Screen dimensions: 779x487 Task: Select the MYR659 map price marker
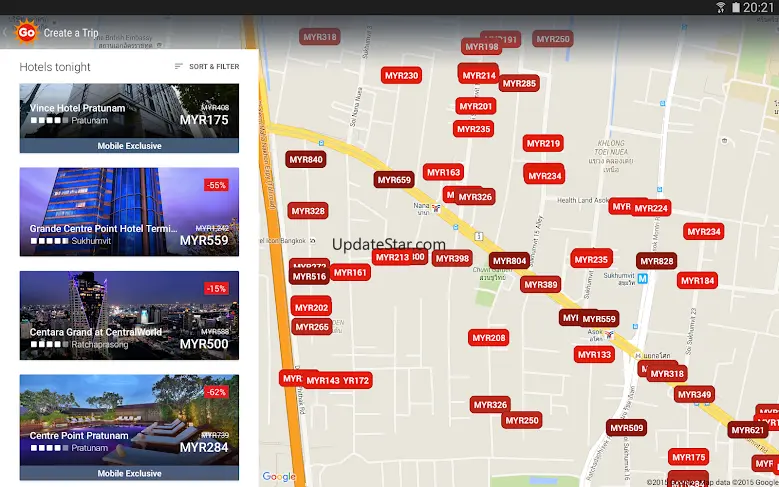(394, 180)
